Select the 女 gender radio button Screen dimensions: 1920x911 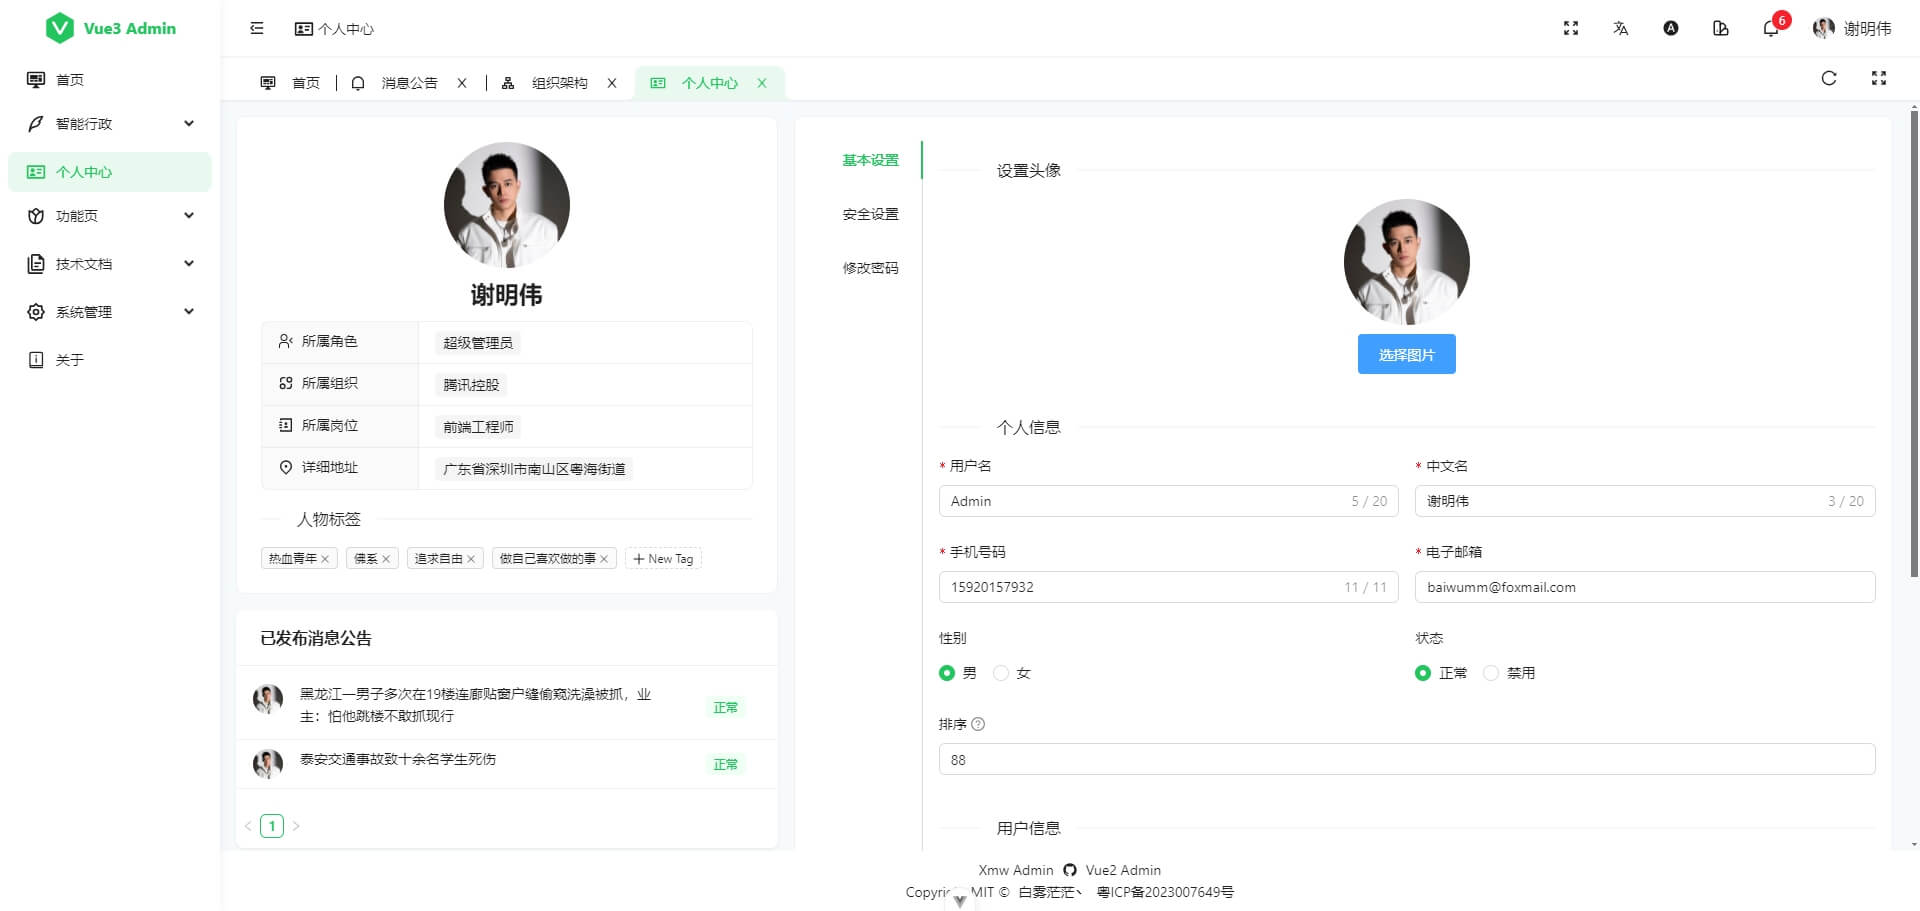1001,673
